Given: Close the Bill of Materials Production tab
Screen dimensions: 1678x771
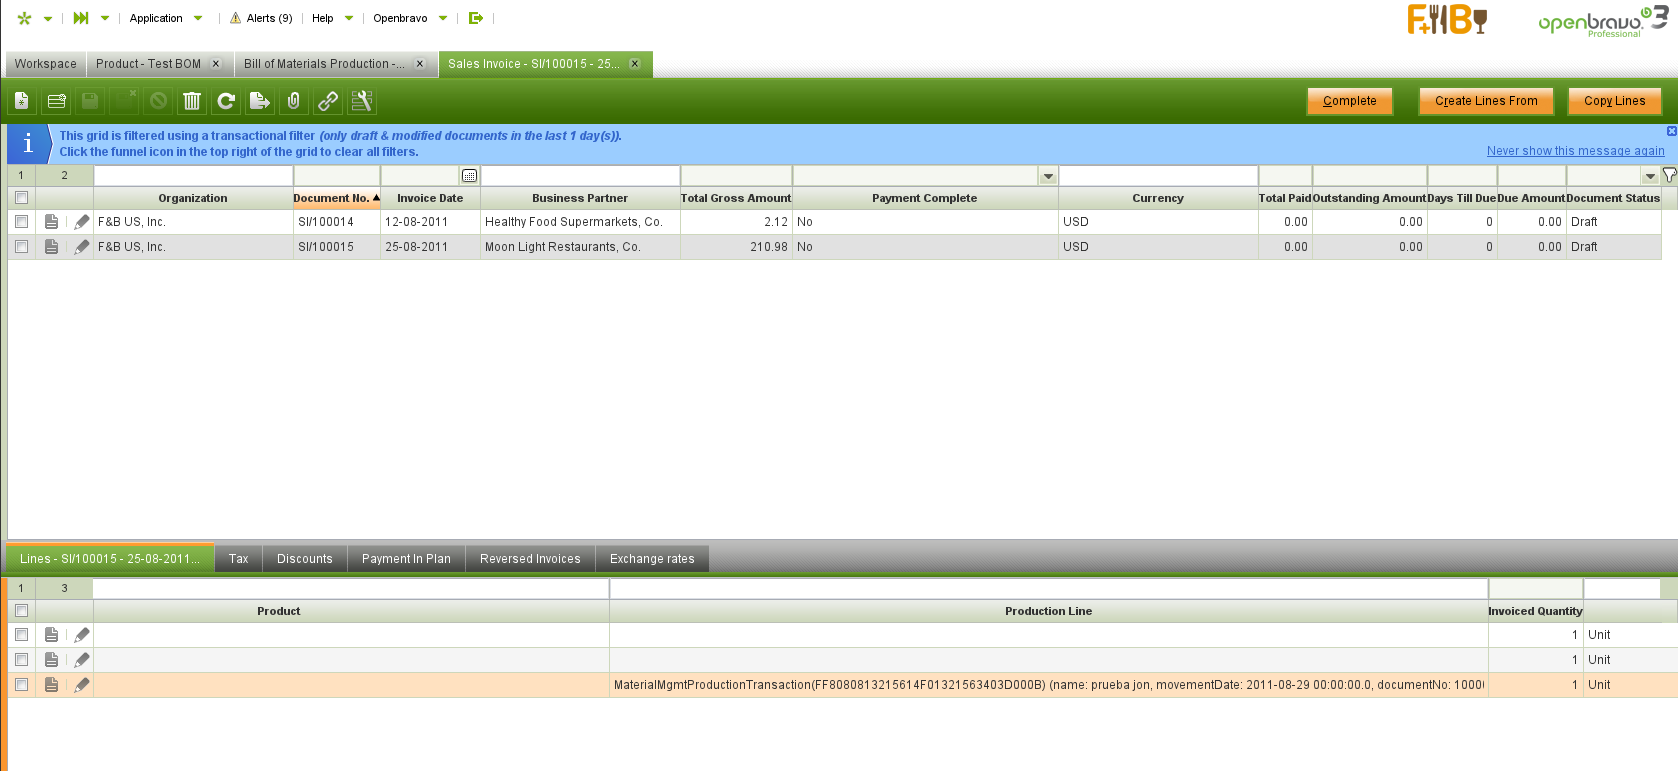Looking at the screenshot, I should (x=420, y=64).
